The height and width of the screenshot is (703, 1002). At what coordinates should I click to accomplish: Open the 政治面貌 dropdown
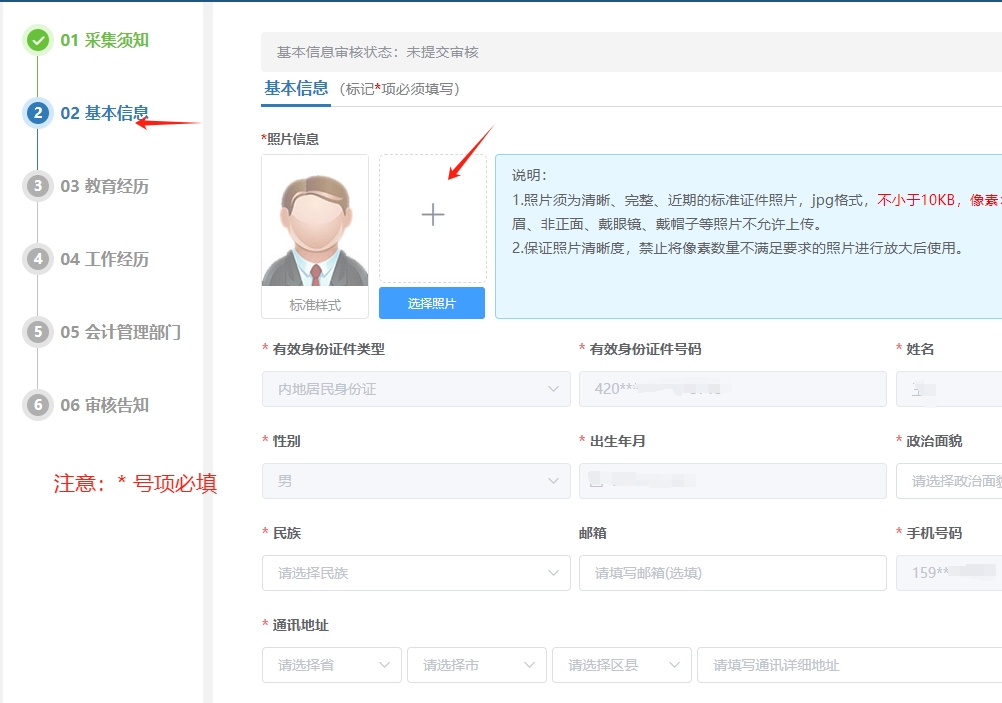point(950,481)
